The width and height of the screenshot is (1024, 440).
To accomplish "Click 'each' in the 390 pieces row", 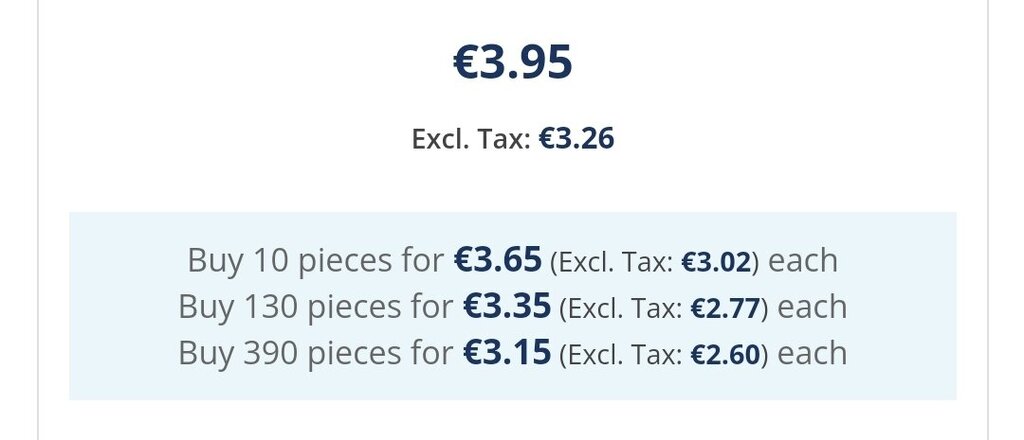I will (812, 353).
